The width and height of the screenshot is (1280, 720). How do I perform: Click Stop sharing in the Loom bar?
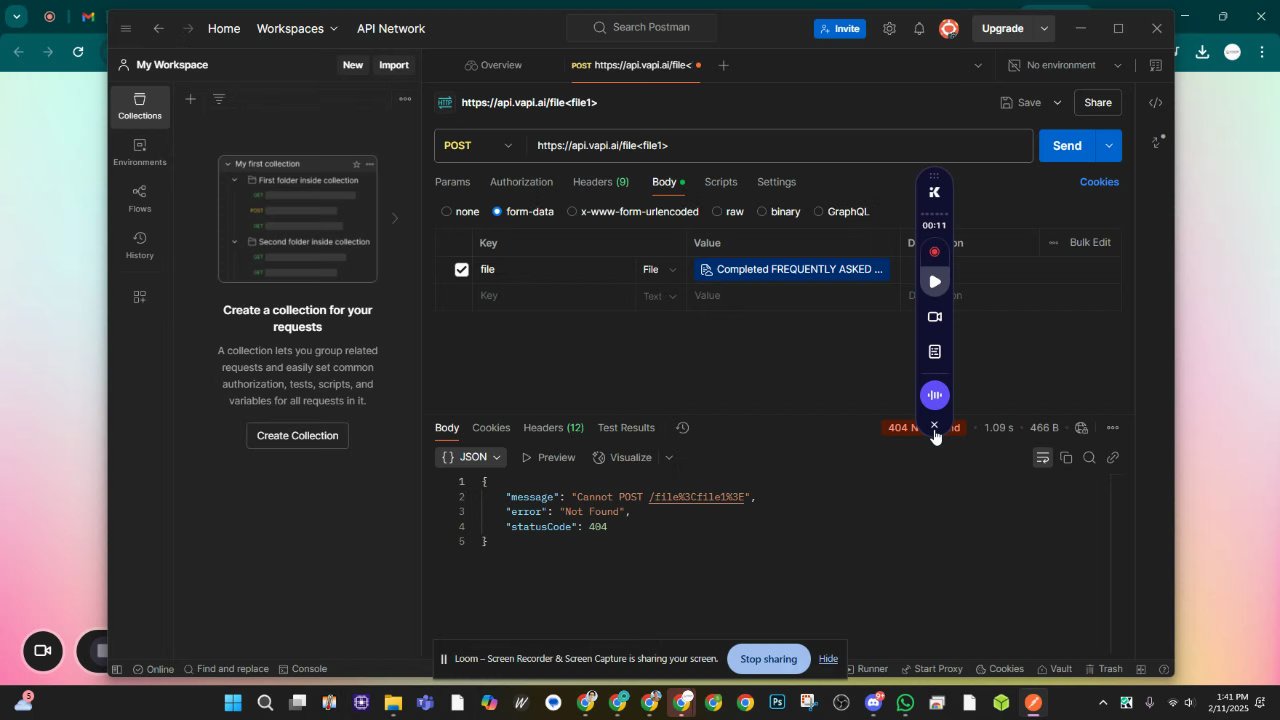coord(768,659)
